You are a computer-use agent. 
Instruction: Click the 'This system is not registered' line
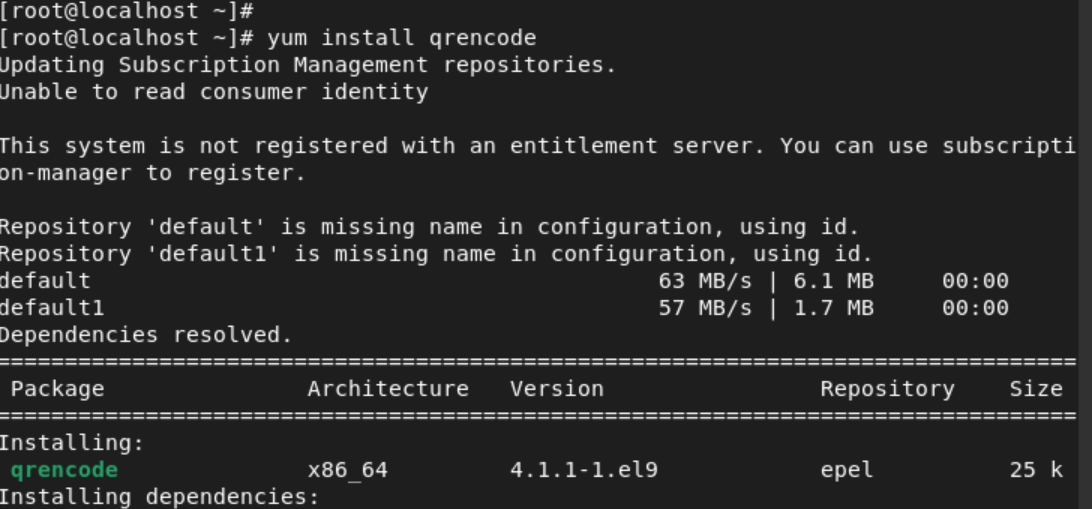538,146
